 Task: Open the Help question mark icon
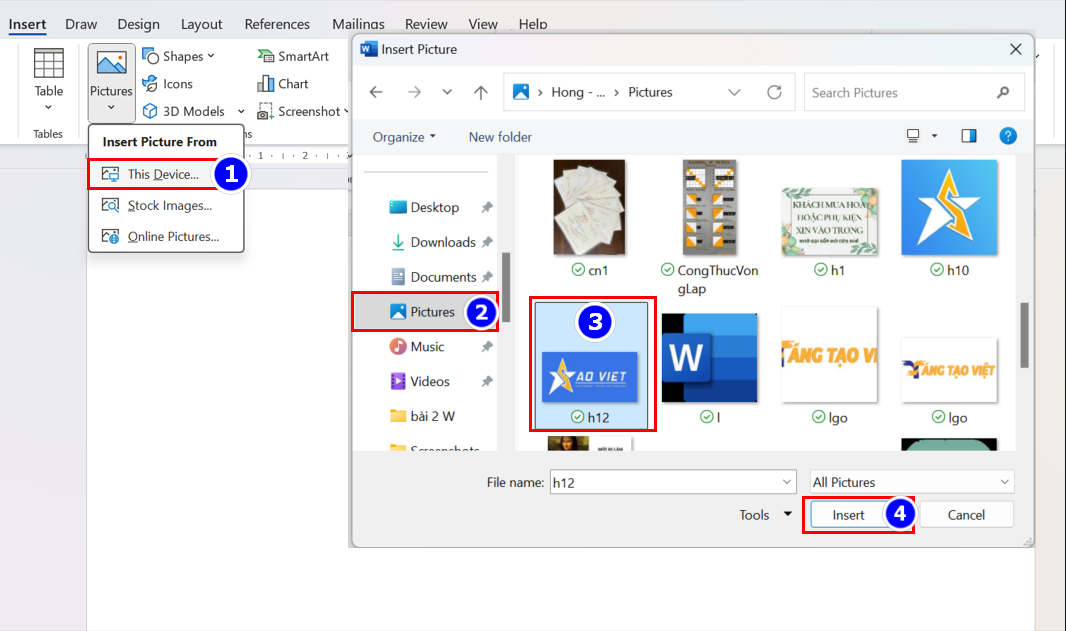[x=1008, y=136]
